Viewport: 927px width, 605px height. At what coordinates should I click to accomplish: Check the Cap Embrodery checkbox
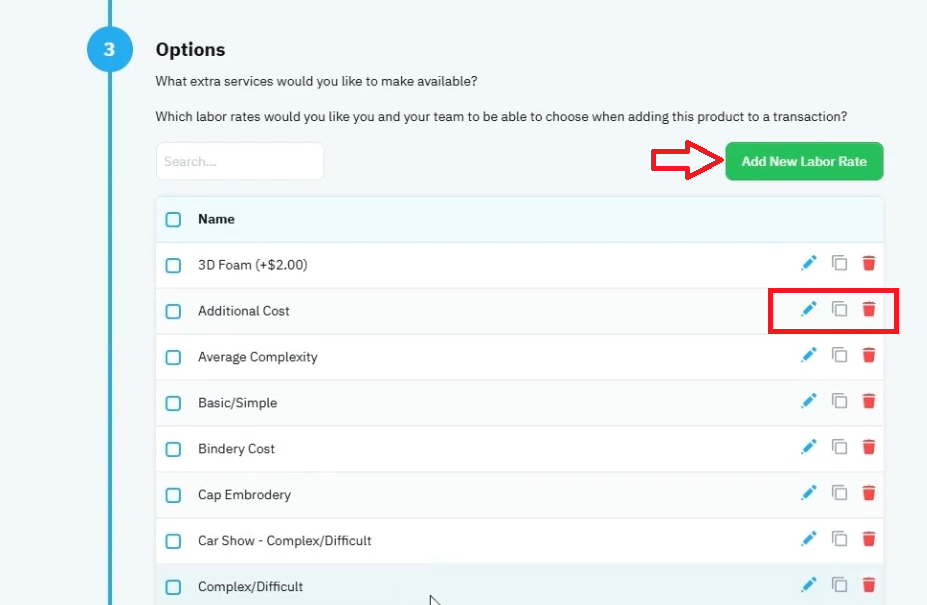(x=173, y=495)
